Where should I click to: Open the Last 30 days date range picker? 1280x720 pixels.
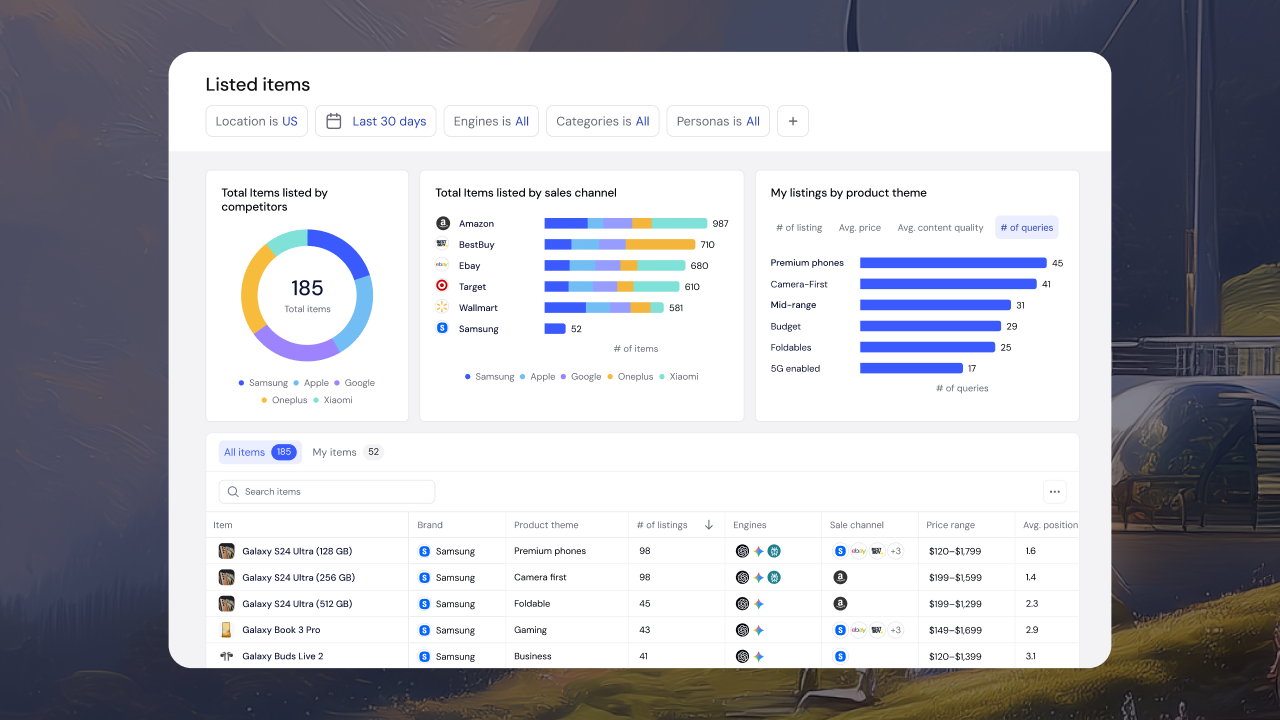pyautogui.click(x=376, y=121)
